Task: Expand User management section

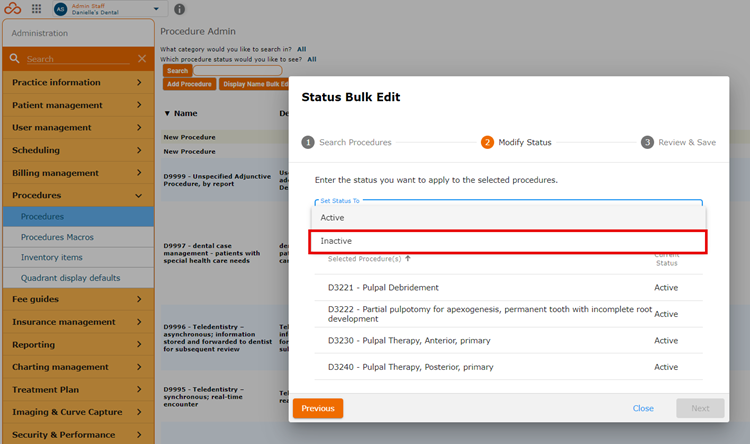Action: point(78,127)
